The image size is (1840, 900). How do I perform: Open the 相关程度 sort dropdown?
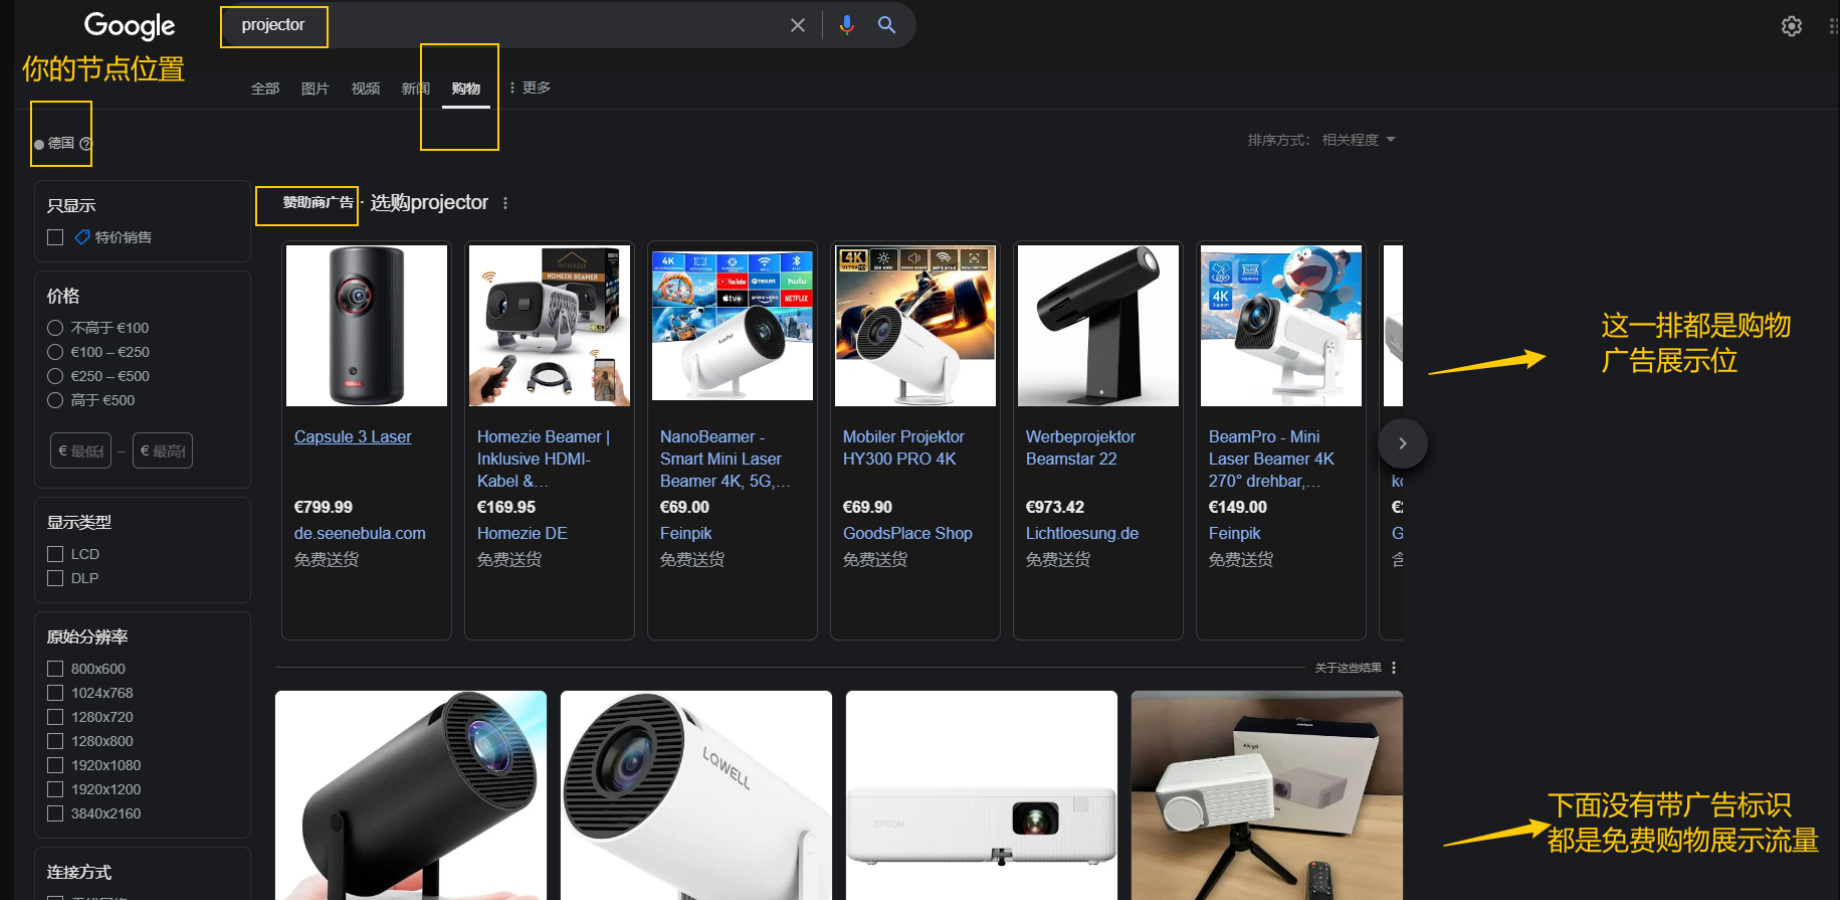[x=1357, y=140]
